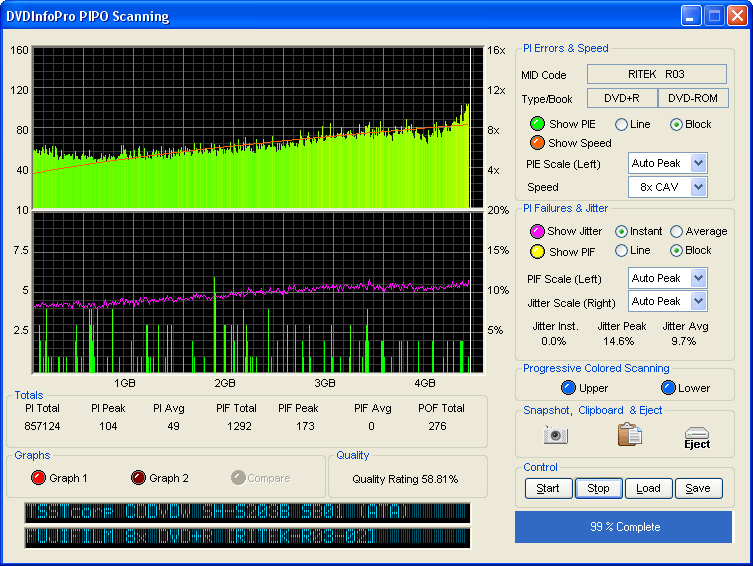This screenshot has height=566, width=753.
Task: Click the camera snapshot icon
Action: [x=556, y=435]
